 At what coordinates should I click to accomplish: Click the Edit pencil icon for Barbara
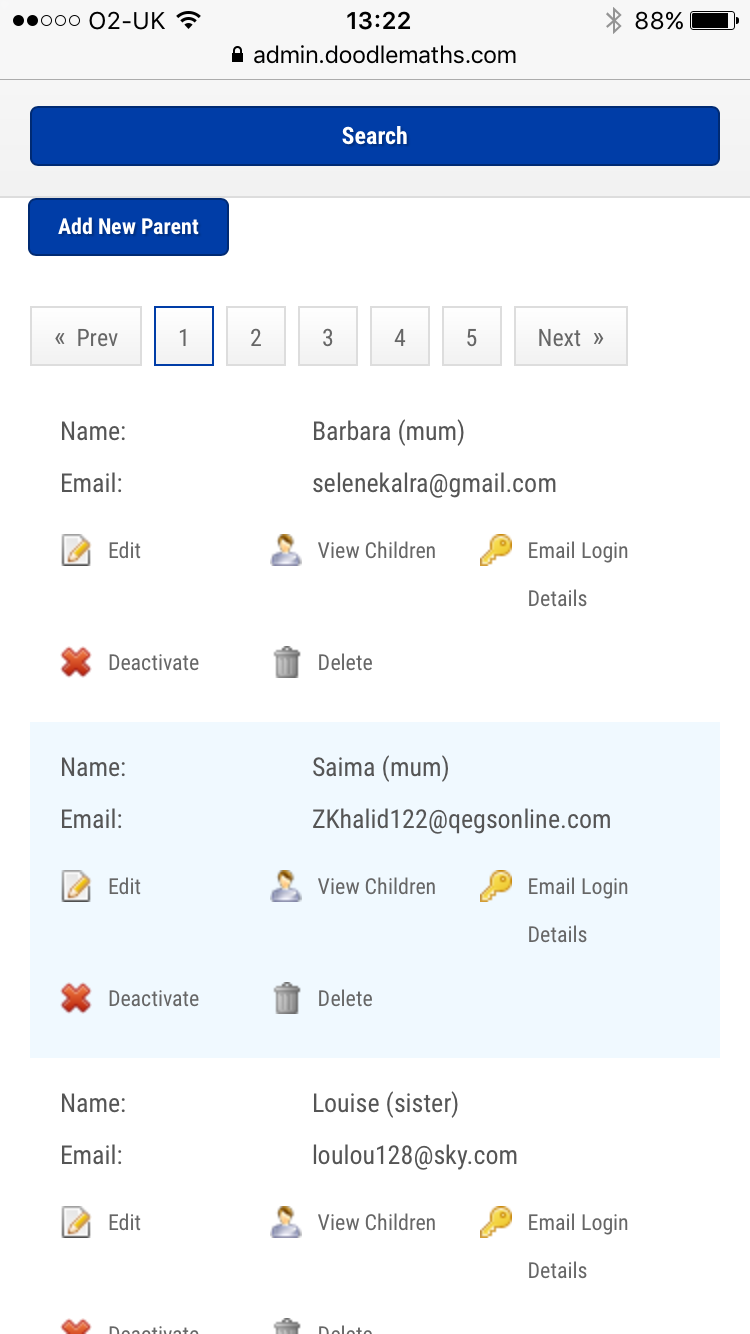76,550
